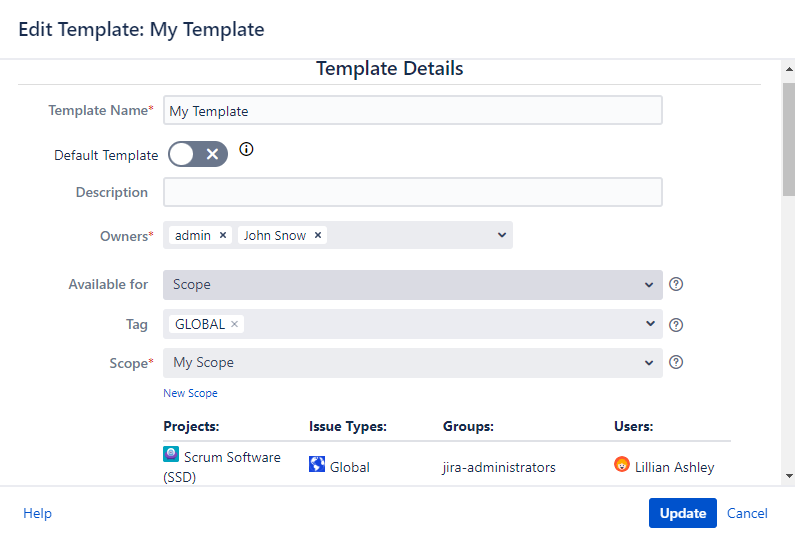Click help icon next to Tag field
This screenshot has height=534, width=795.
click(x=676, y=324)
